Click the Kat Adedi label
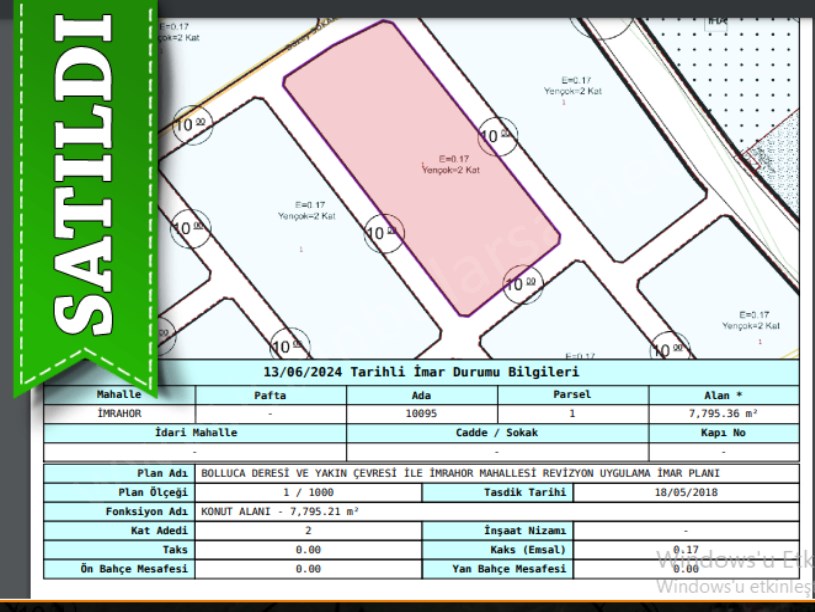 click(x=159, y=530)
